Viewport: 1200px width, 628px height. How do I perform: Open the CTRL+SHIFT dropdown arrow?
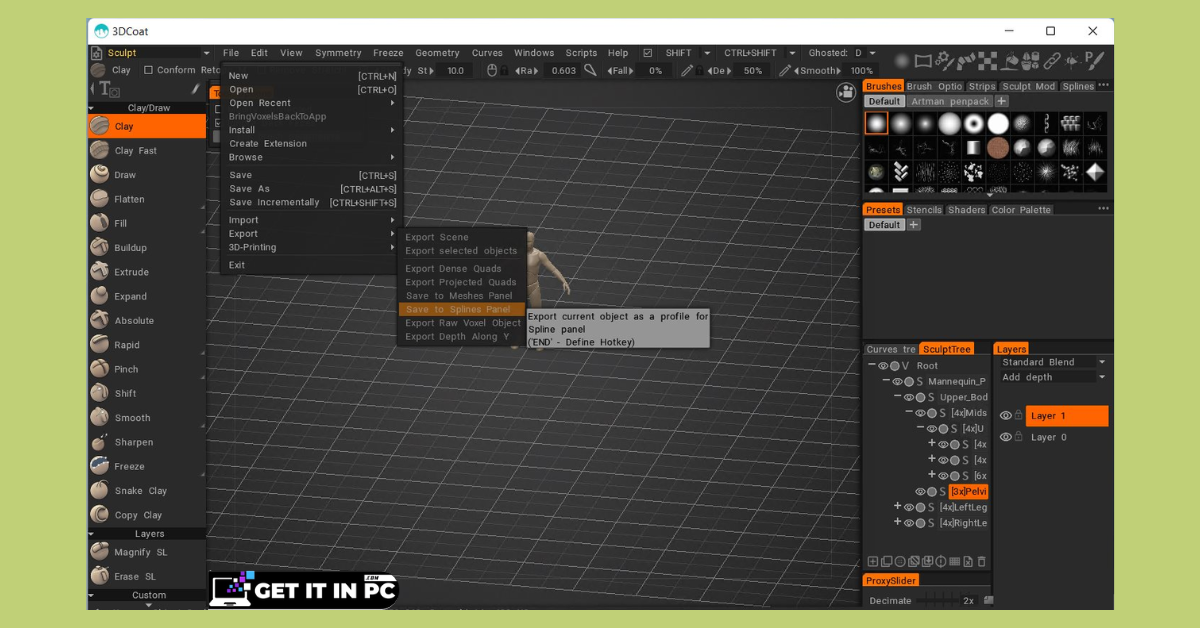point(792,53)
